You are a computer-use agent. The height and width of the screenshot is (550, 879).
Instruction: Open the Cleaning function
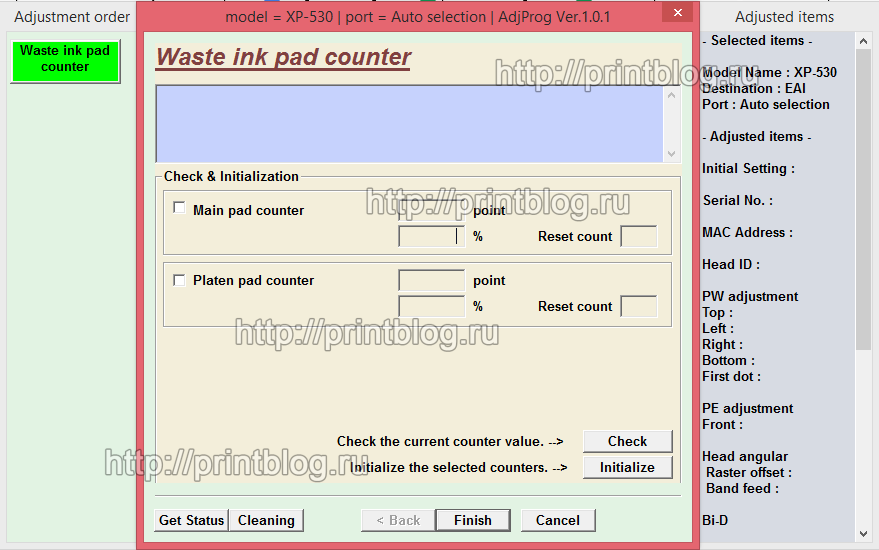tap(266, 520)
